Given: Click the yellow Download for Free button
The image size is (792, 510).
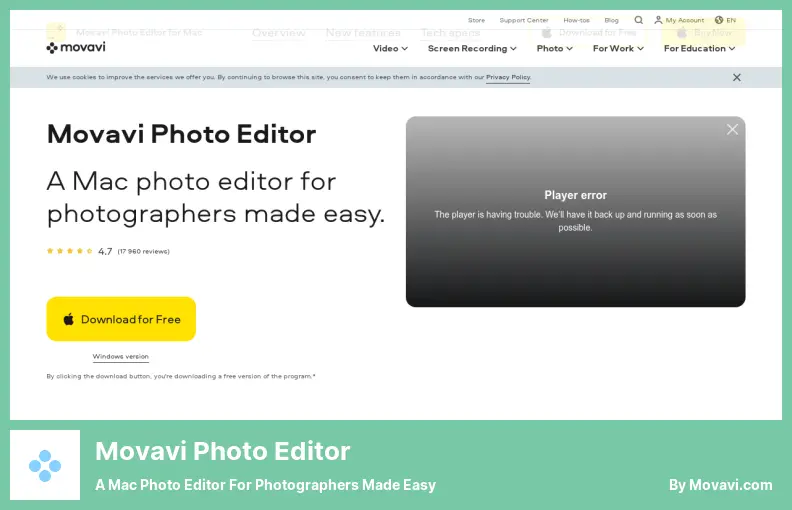Looking at the screenshot, I should pos(121,319).
